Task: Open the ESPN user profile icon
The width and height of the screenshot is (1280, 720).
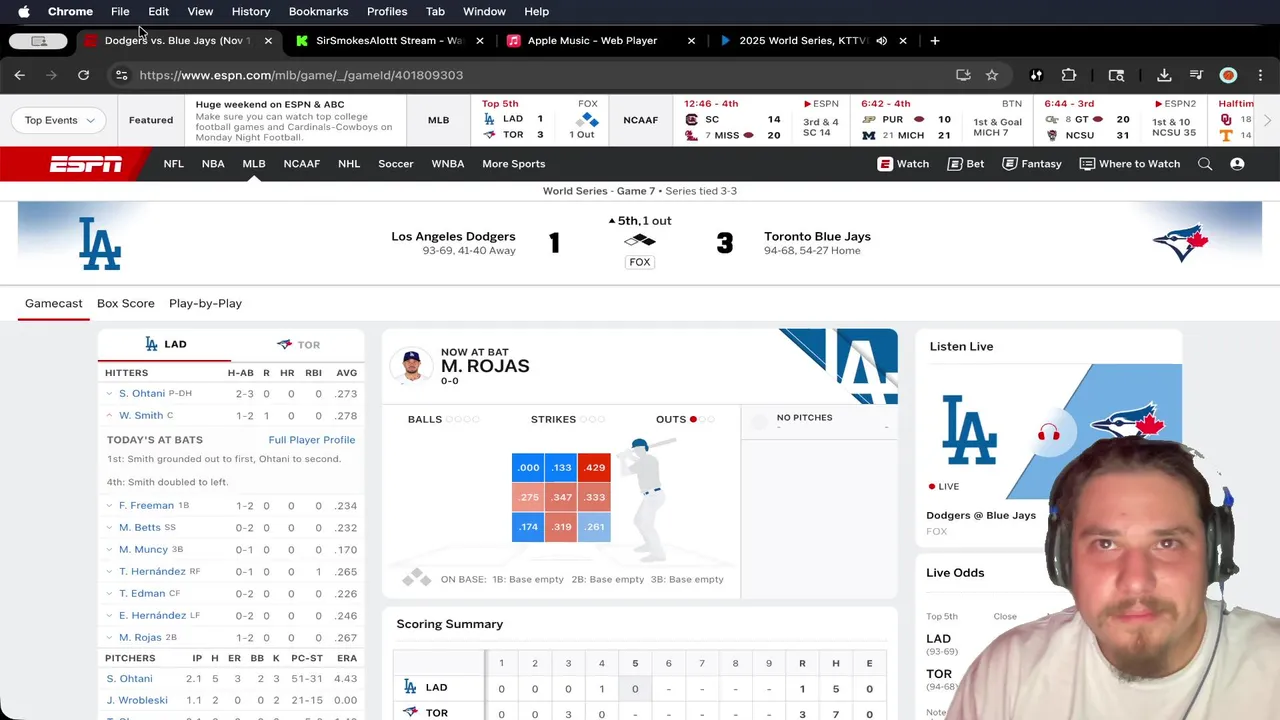Action: 1237,164
